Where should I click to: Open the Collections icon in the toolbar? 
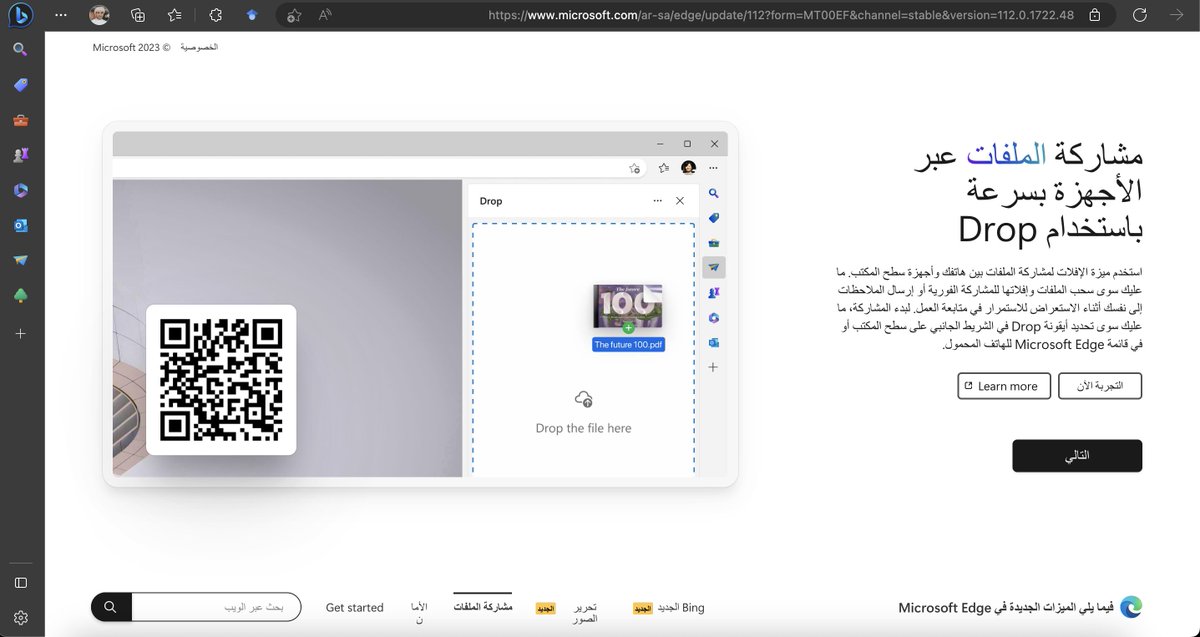138,15
